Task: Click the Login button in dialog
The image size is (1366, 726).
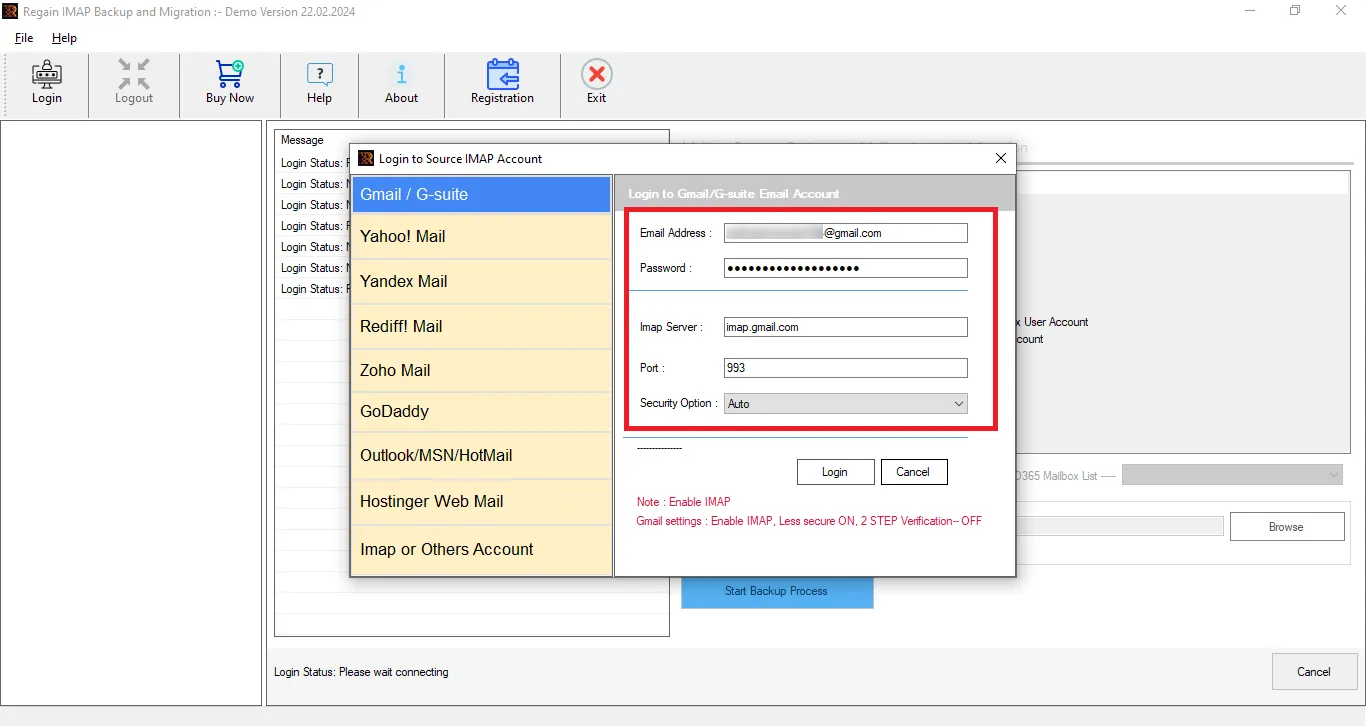Action: pos(835,472)
